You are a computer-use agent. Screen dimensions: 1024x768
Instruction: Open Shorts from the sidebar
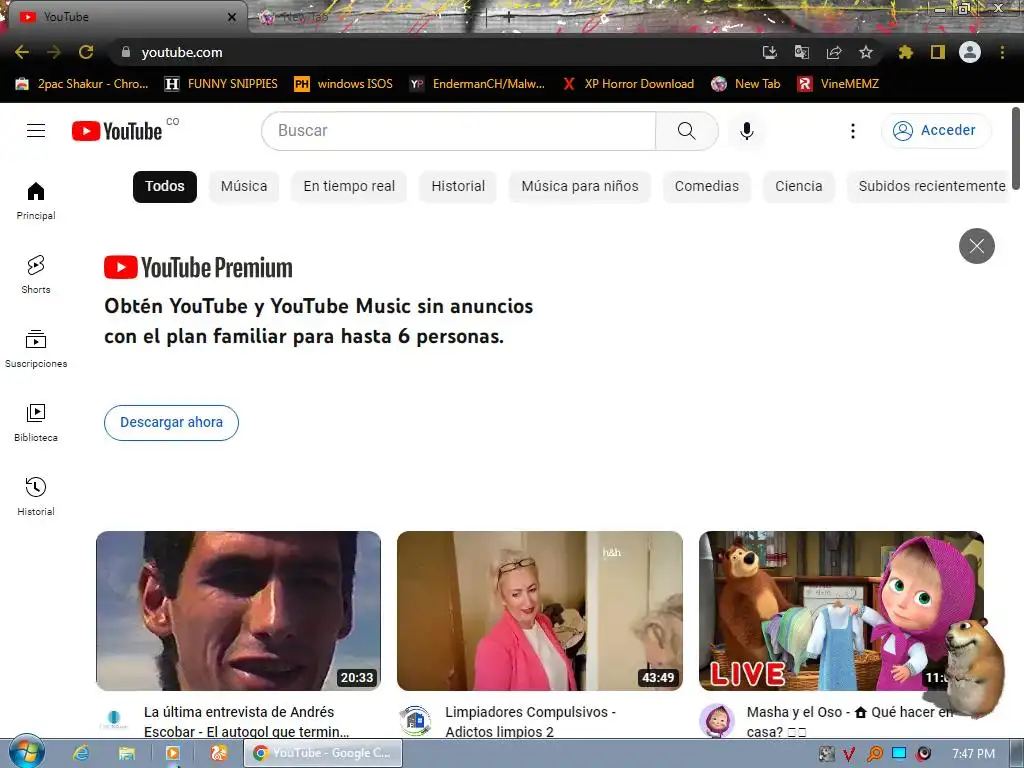point(36,274)
